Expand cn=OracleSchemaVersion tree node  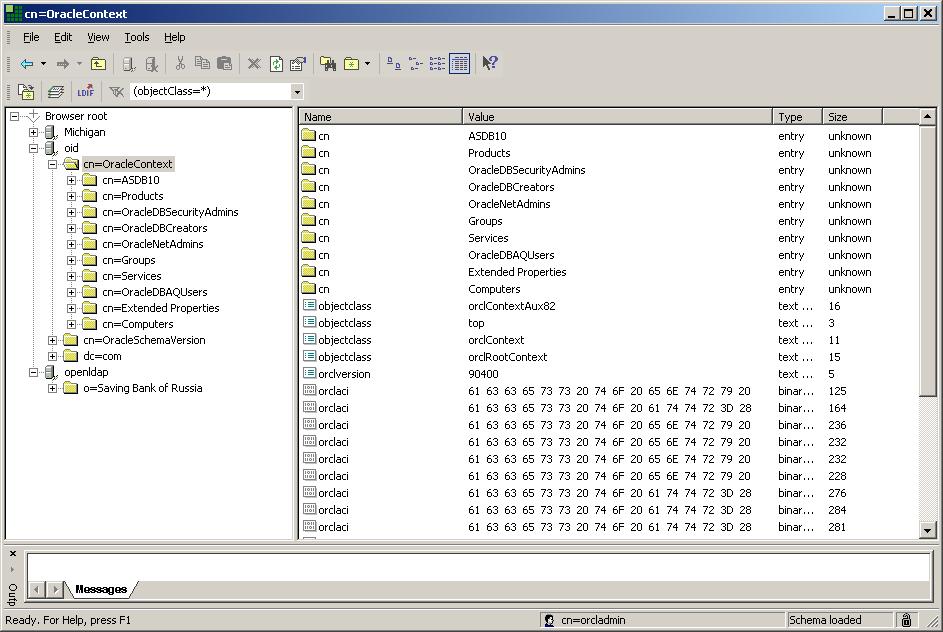pos(52,340)
